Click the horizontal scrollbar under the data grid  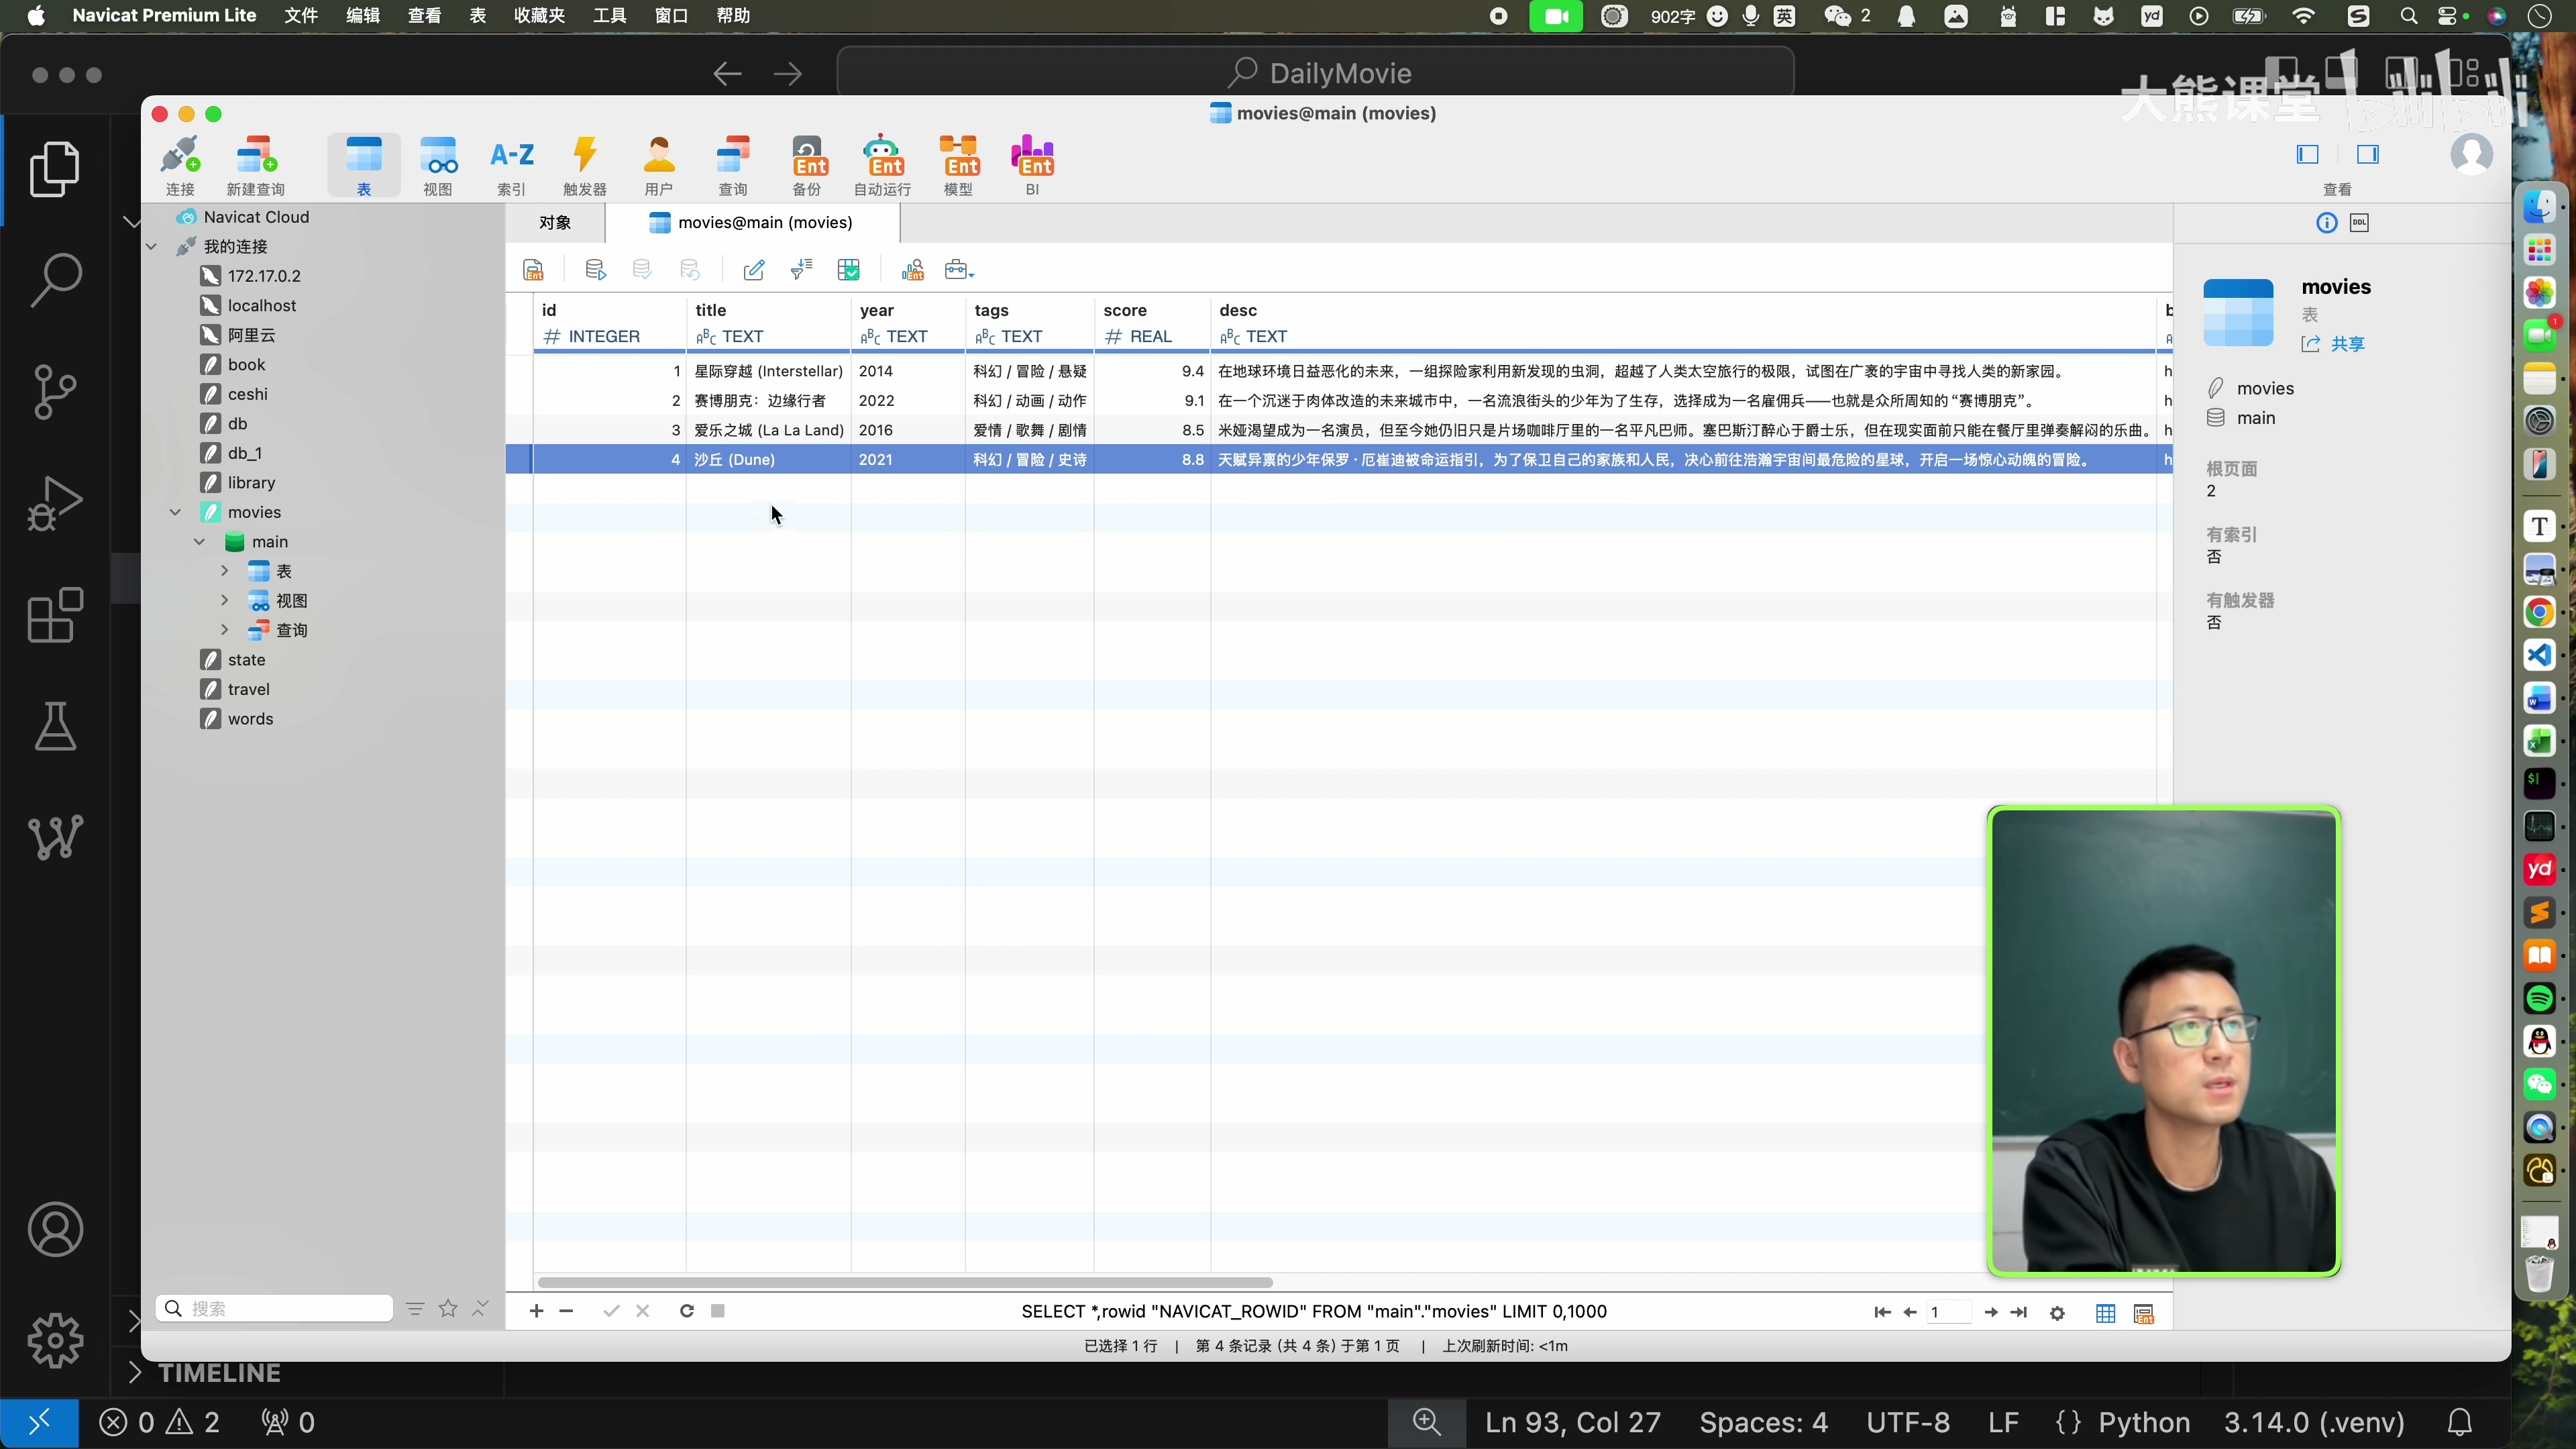905,1282
